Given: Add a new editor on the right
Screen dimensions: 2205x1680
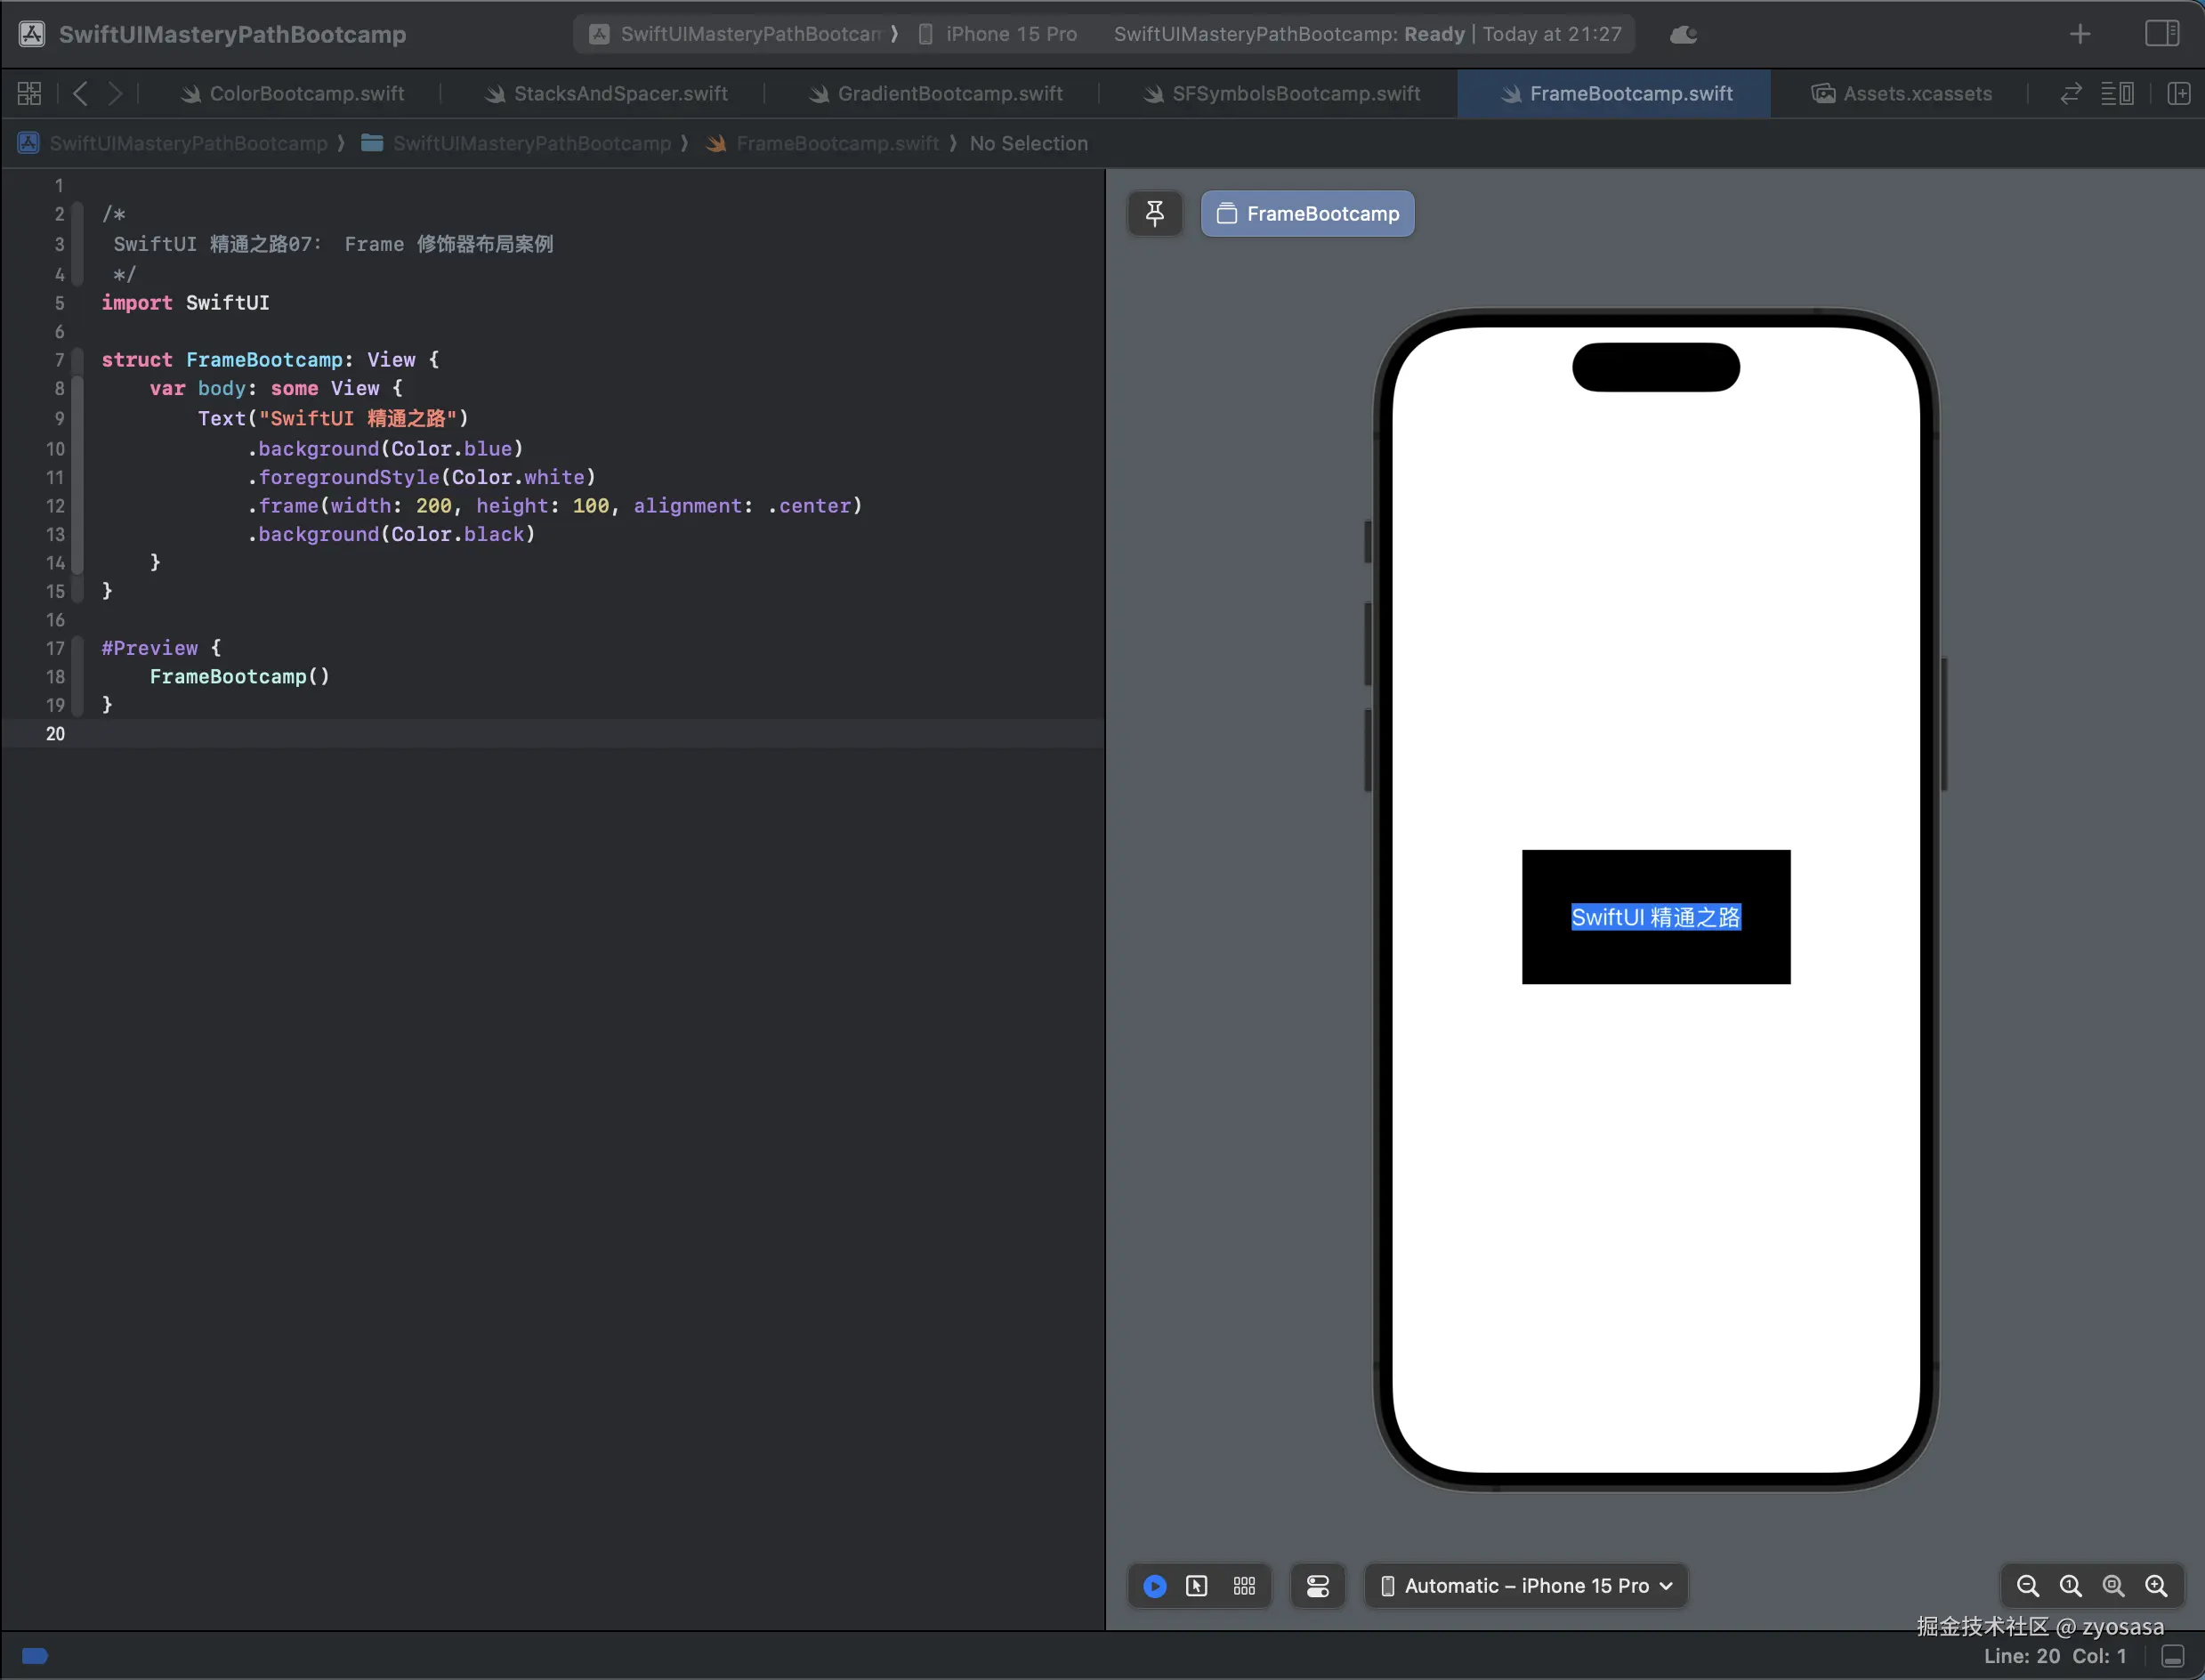Looking at the screenshot, I should coord(2178,94).
